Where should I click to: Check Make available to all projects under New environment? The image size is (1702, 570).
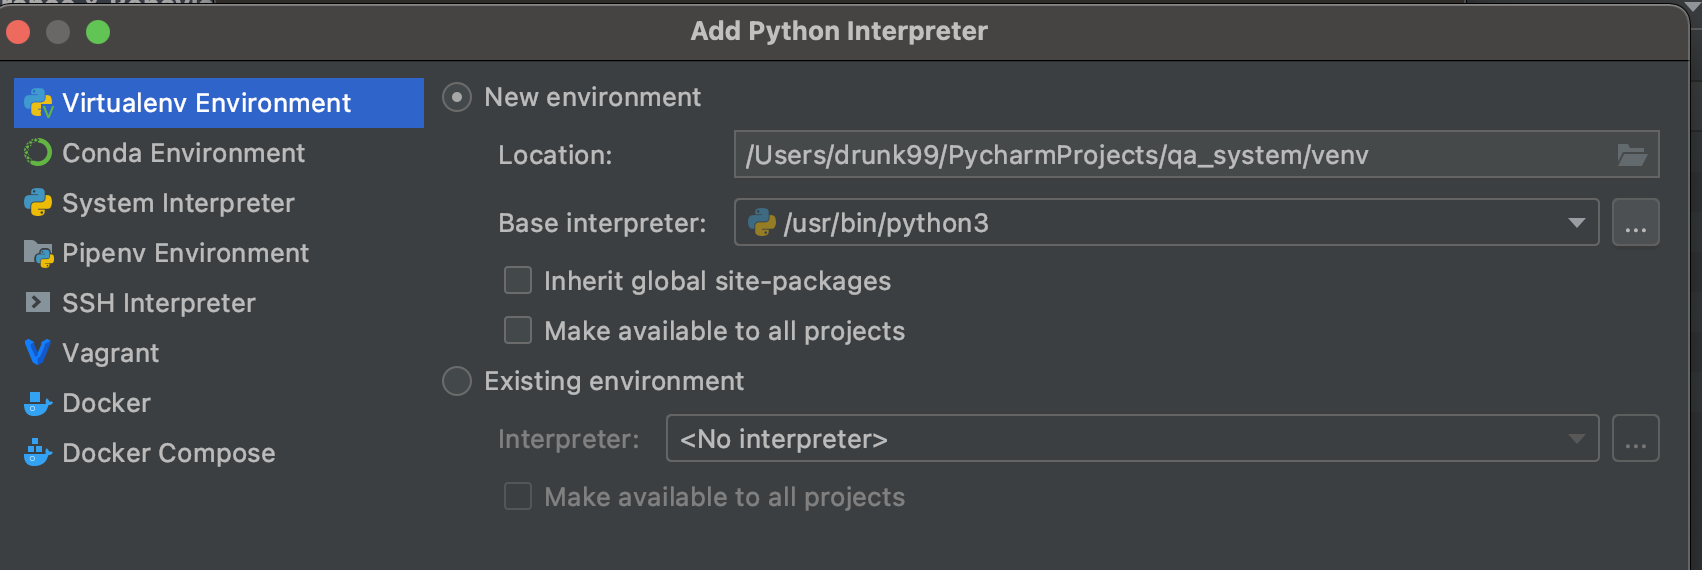coord(518,331)
